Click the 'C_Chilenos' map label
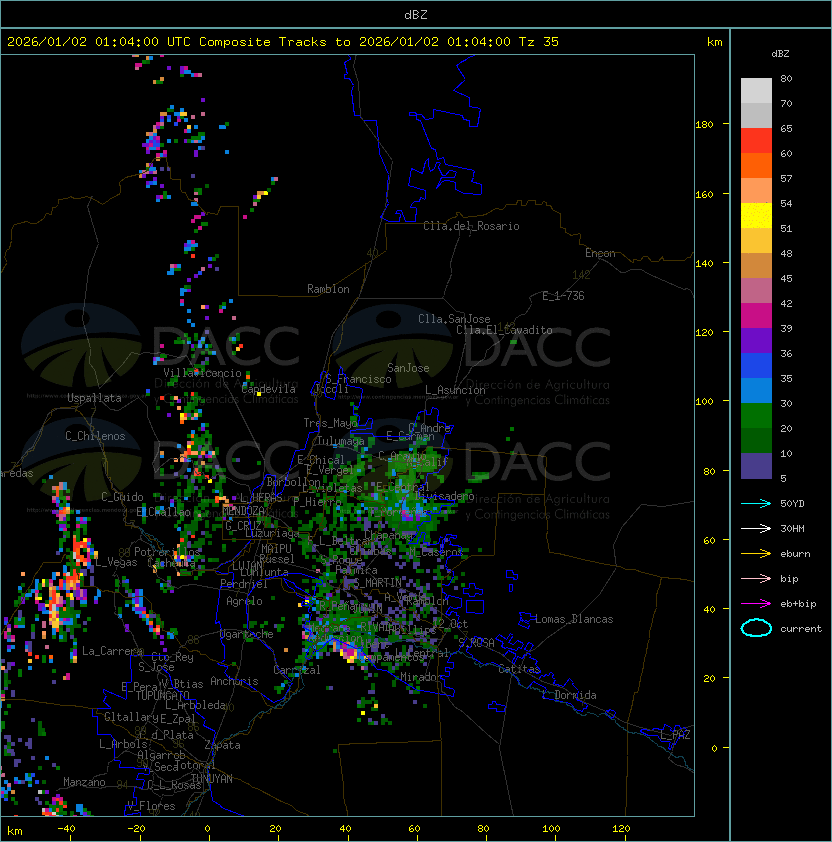 point(95,436)
